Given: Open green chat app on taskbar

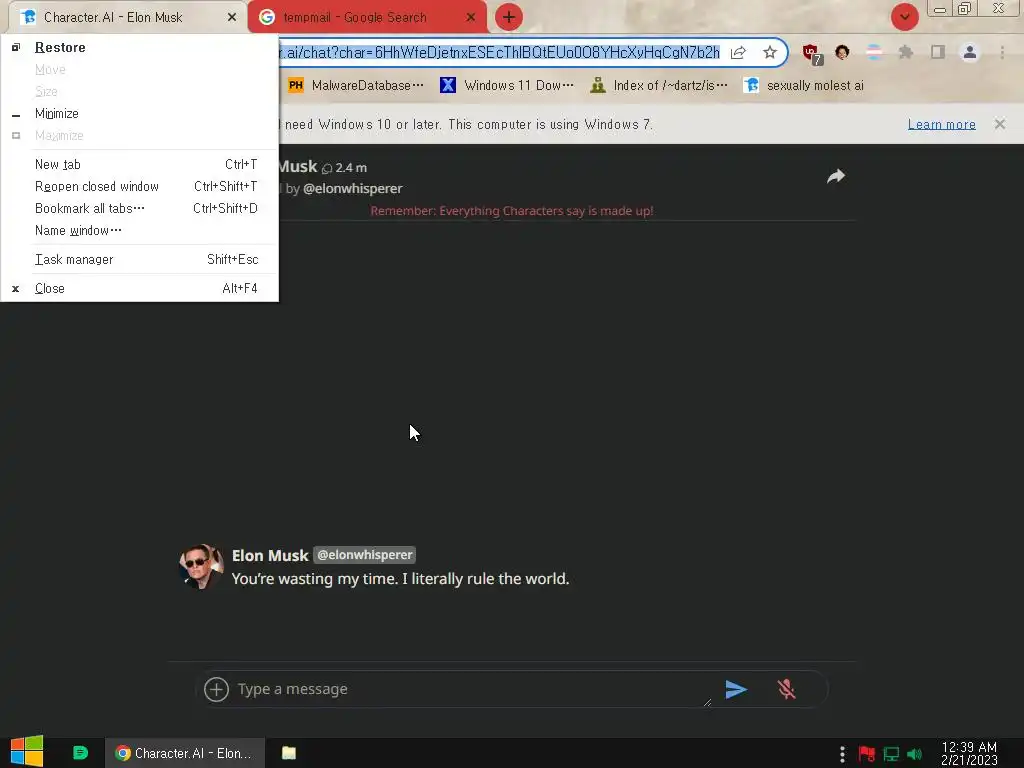Looking at the screenshot, I should [x=80, y=753].
